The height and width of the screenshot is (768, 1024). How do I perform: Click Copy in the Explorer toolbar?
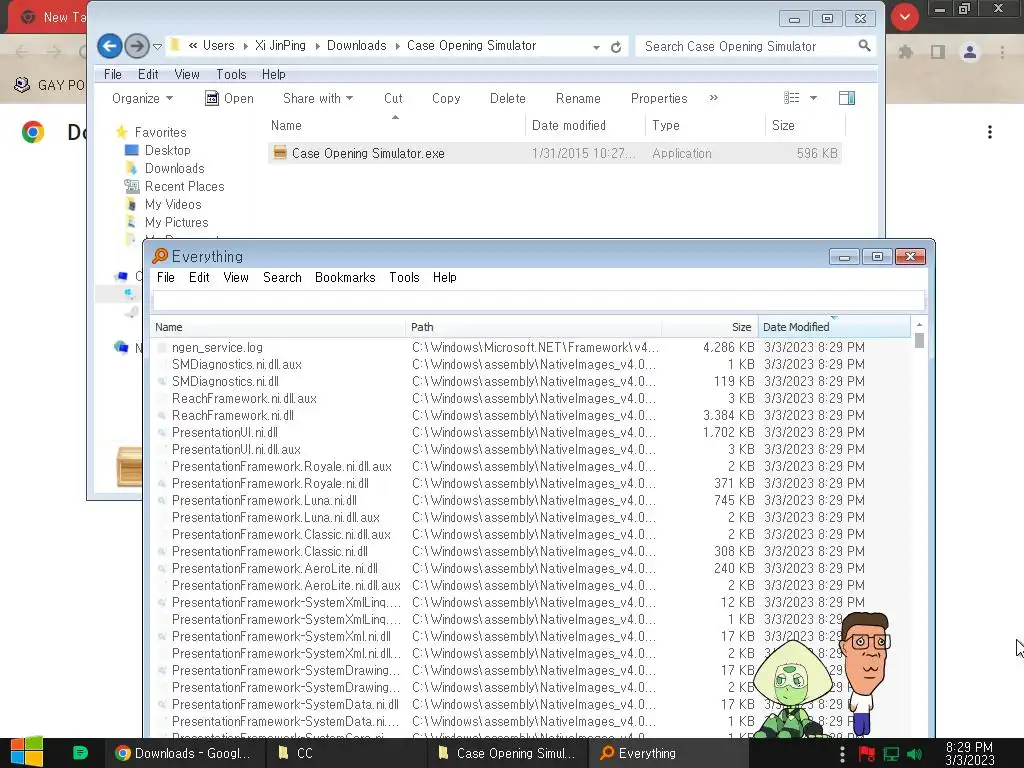[446, 99]
